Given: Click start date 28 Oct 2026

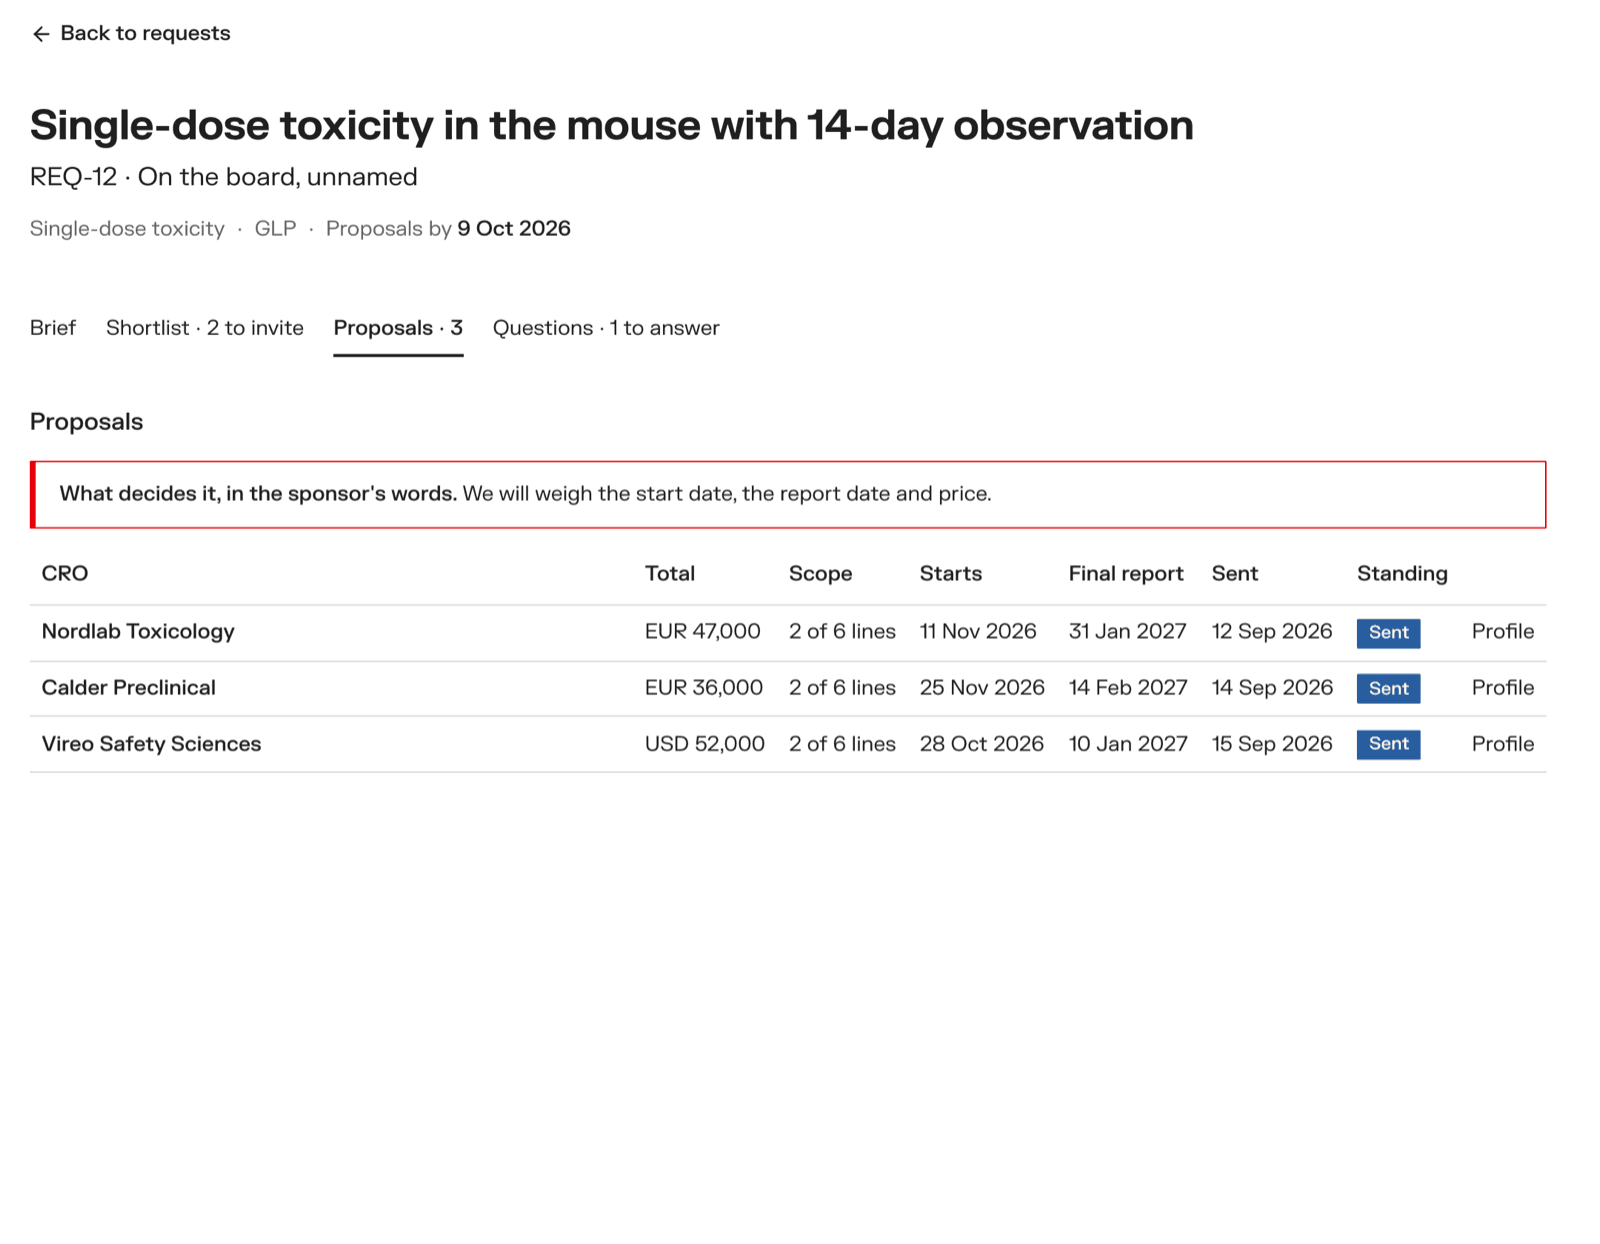Looking at the screenshot, I should (982, 744).
